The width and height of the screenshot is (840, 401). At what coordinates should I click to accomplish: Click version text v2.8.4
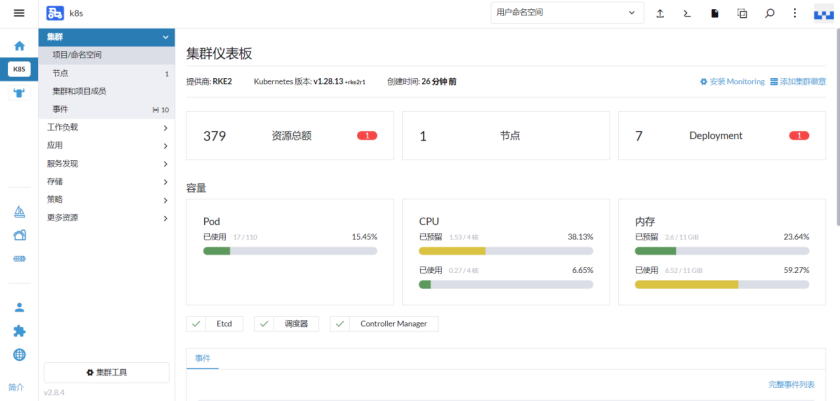54,392
